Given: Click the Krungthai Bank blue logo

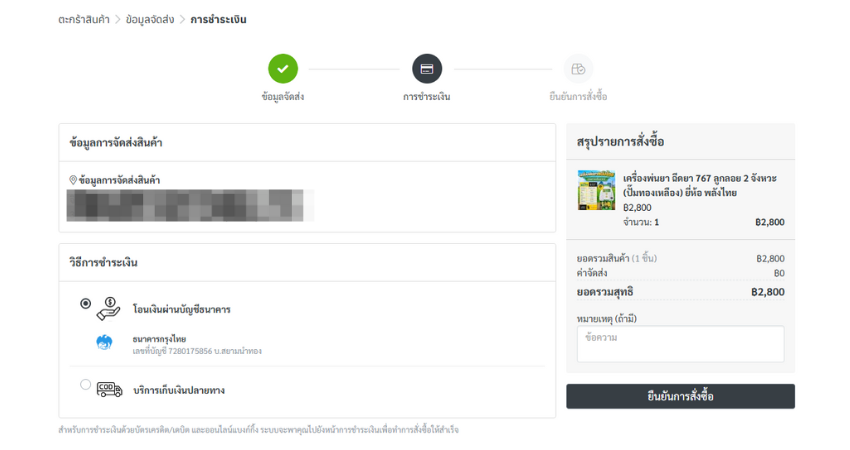Looking at the screenshot, I should (x=104, y=343).
